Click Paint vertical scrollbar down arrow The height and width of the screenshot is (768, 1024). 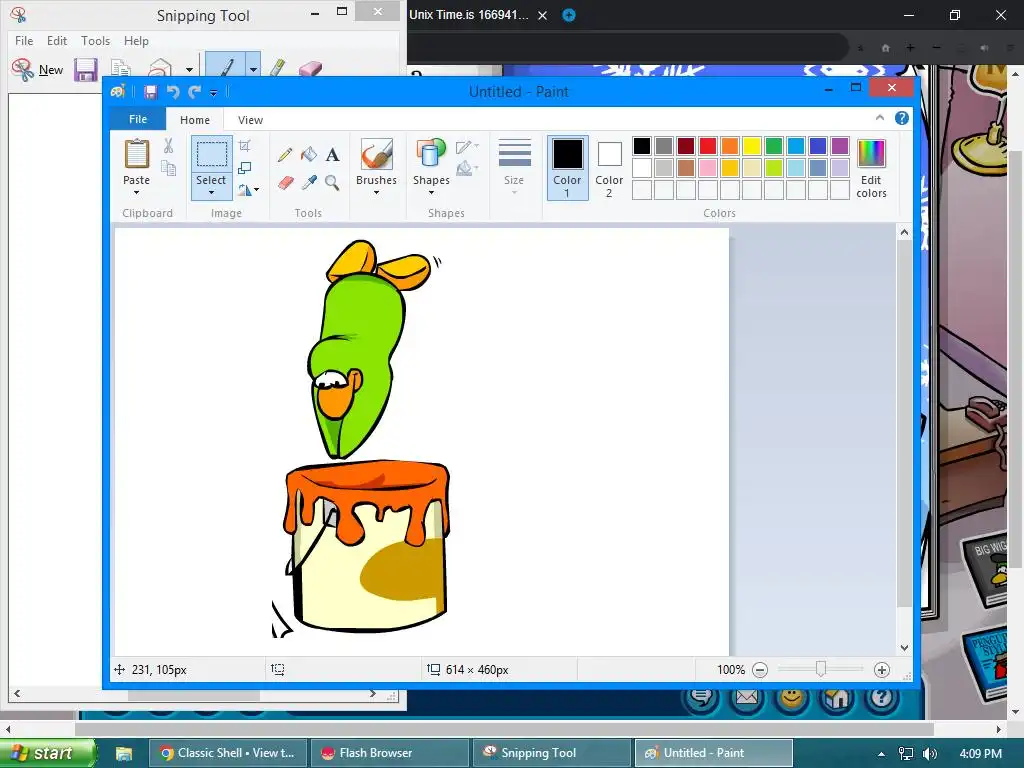click(x=904, y=647)
